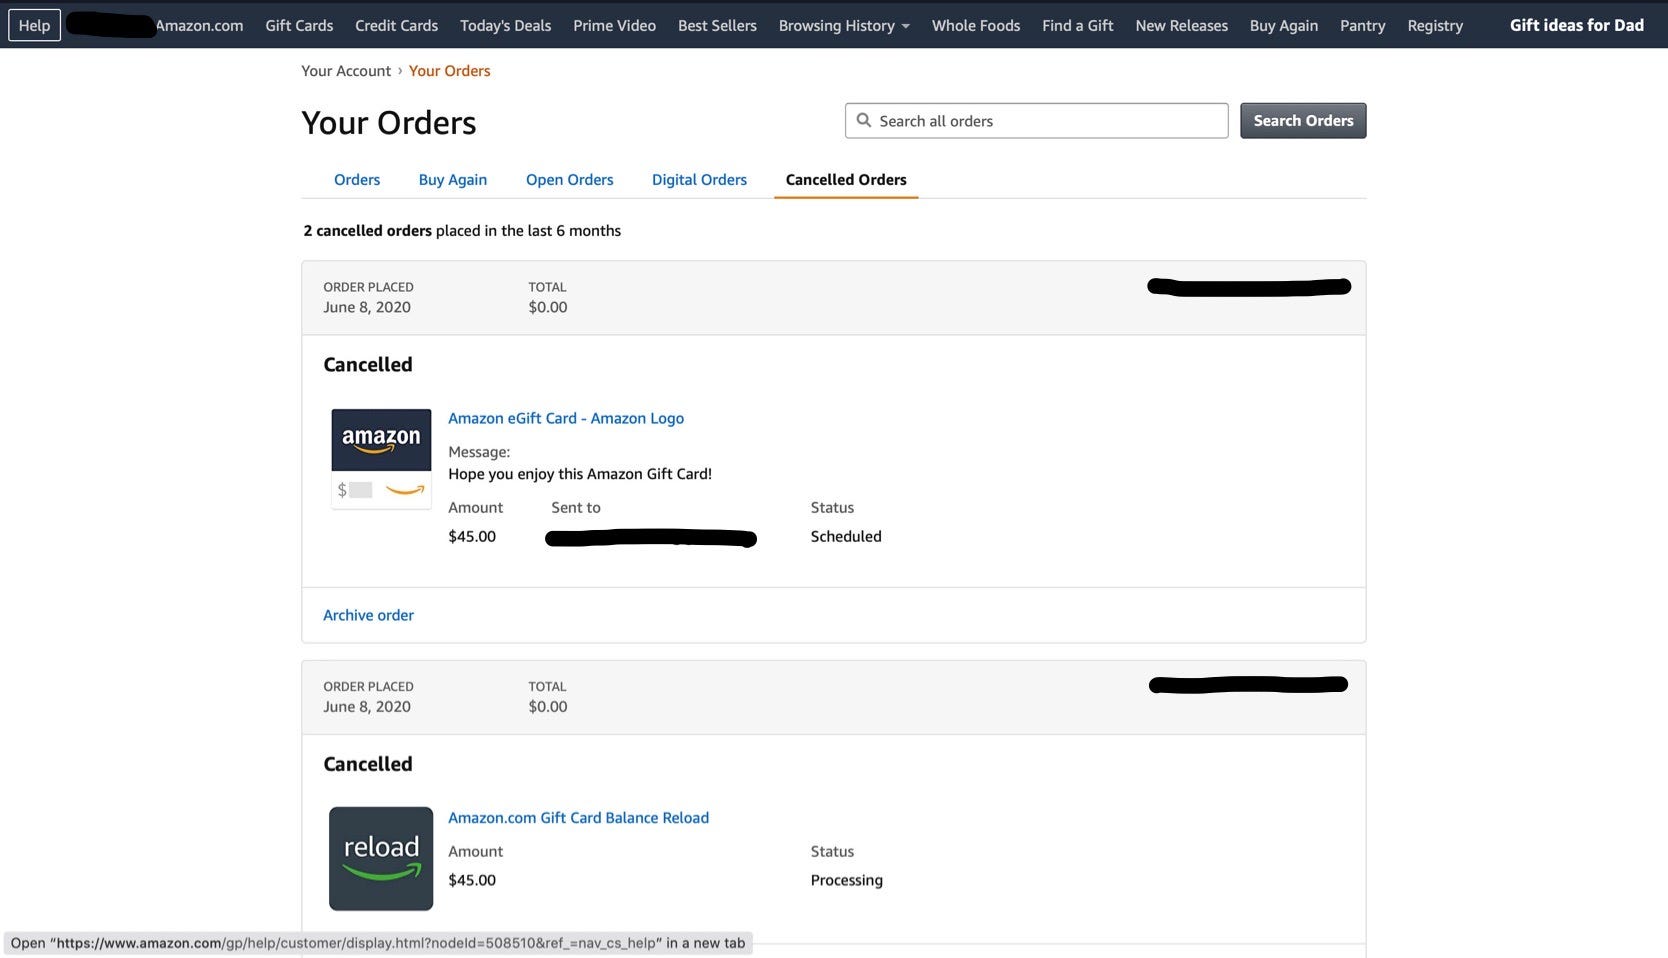Open the Amazon.com Gift Card Balance Reload link
1668x958 pixels.
click(578, 817)
